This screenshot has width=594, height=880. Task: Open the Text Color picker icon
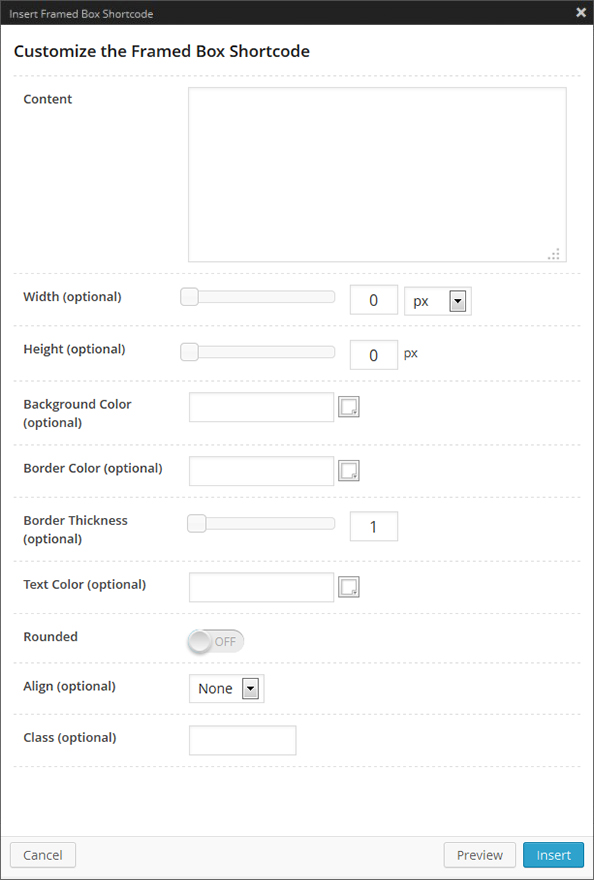348,587
